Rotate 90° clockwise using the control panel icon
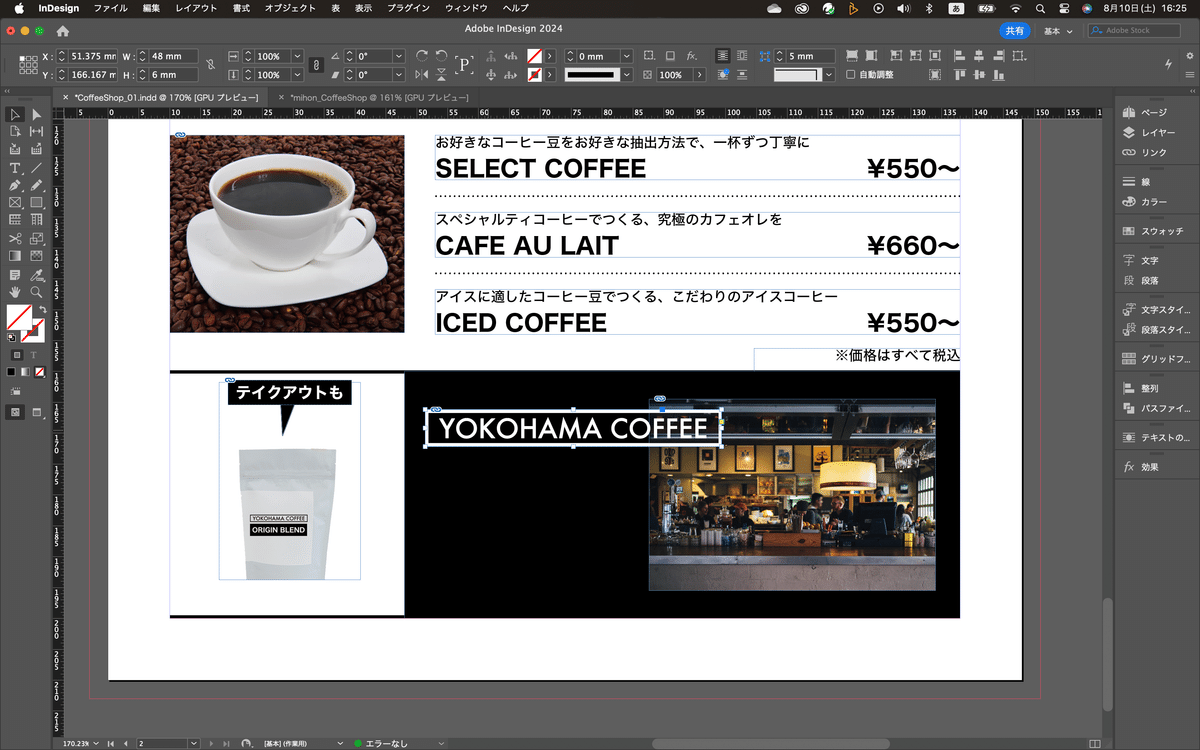1200x750 pixels. point(422,56)
